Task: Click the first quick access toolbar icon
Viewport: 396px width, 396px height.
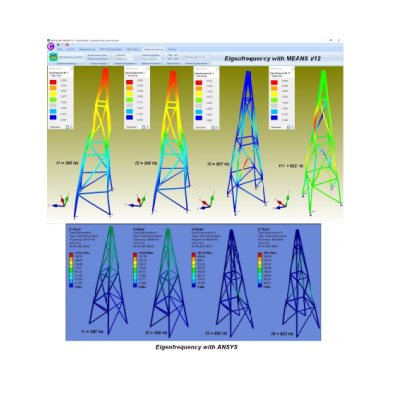Action: click(58, 44)
